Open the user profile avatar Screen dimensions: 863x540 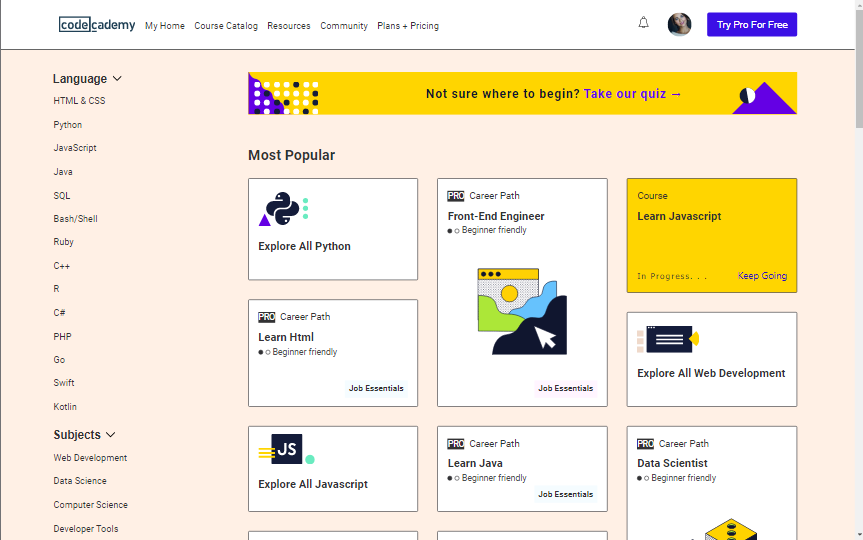click(679, 25)
